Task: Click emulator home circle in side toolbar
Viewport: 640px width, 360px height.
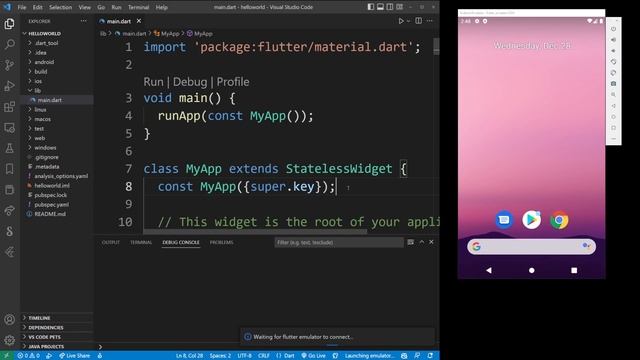Action: (613, 117)
